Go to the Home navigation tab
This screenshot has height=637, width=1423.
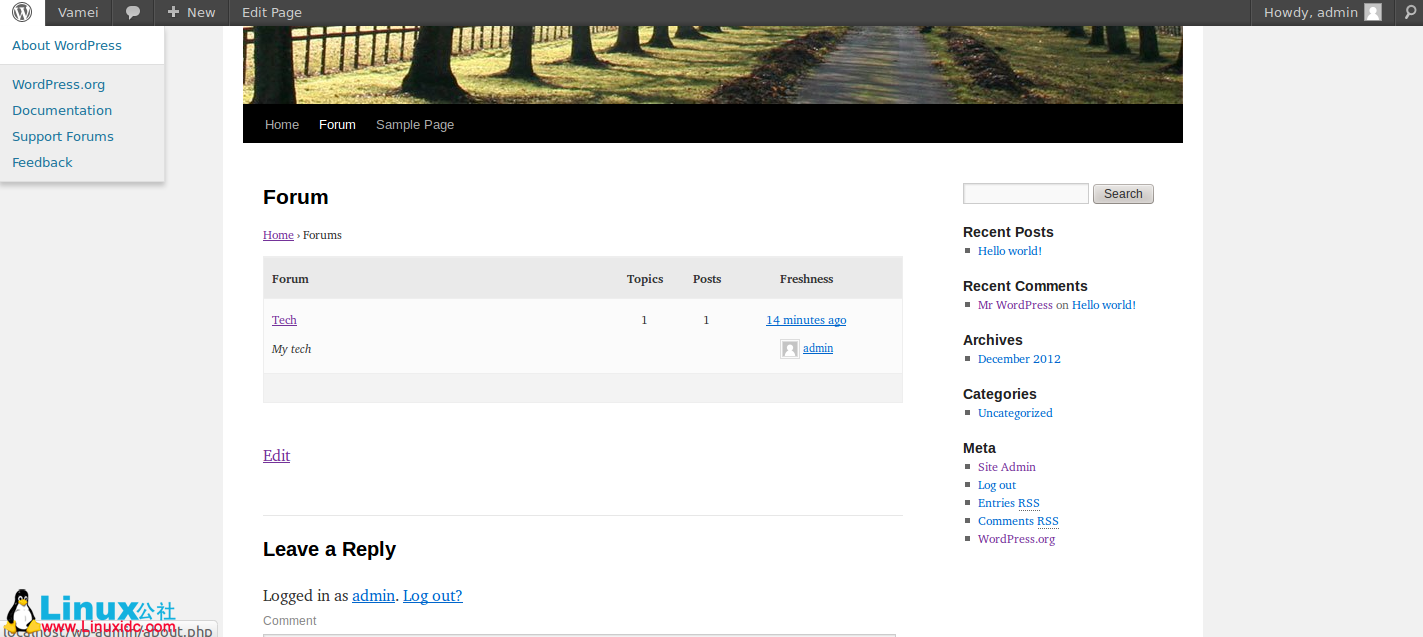(x=282, y=125)
